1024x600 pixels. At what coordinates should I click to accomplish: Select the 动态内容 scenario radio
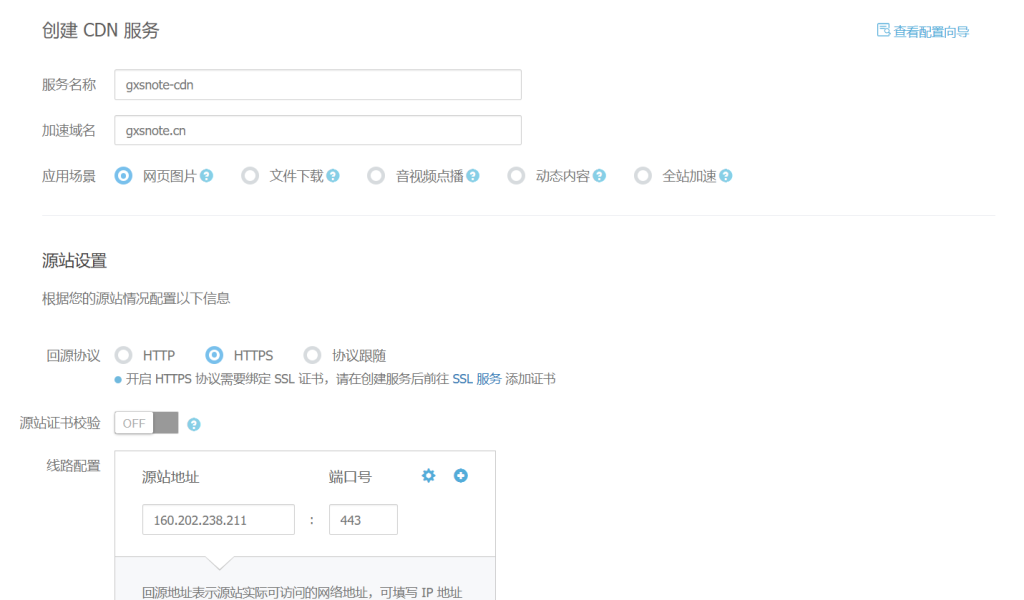pyautogui.click(x=517, y=176)
